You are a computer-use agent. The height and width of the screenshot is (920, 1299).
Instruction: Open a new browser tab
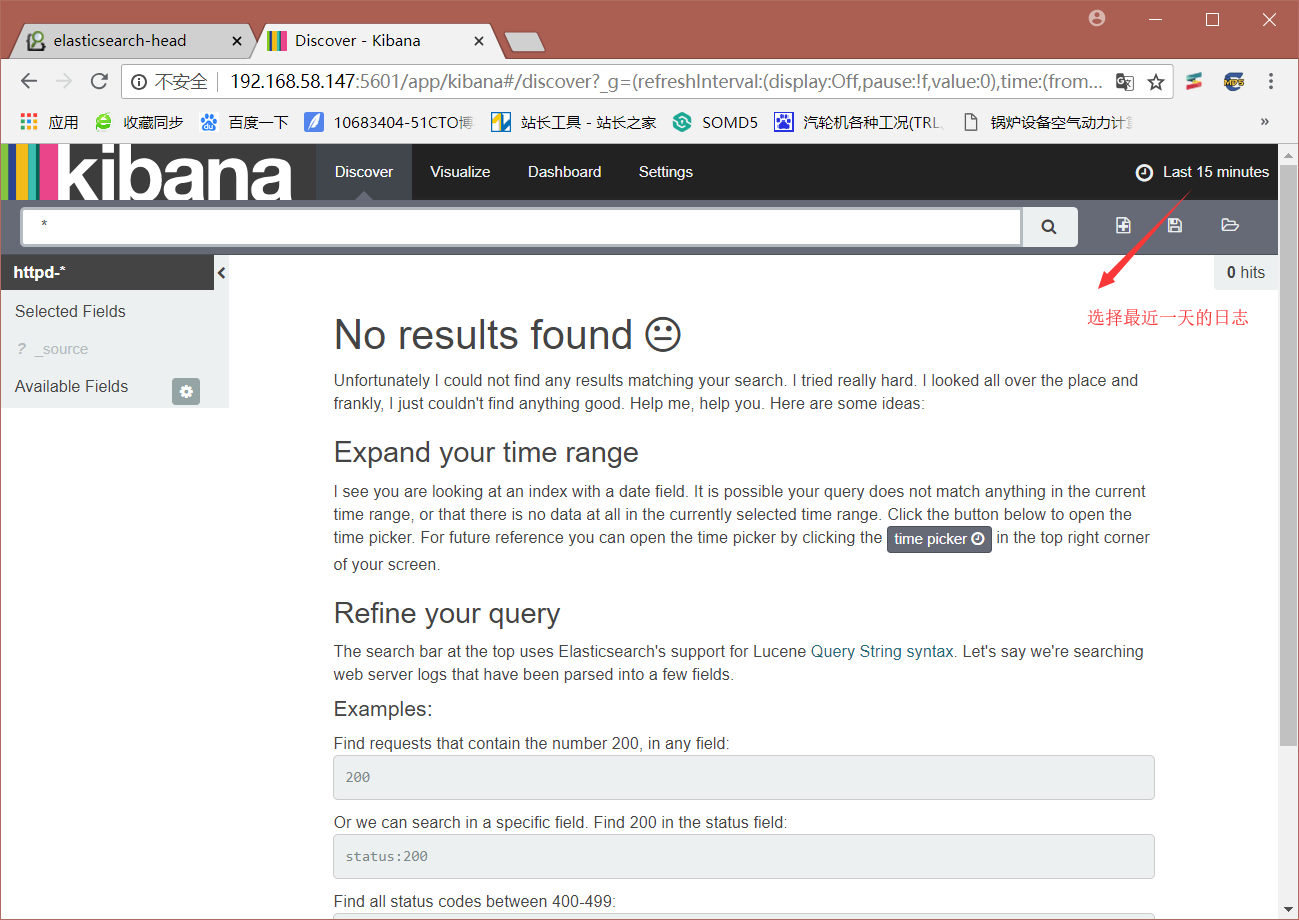524,41
